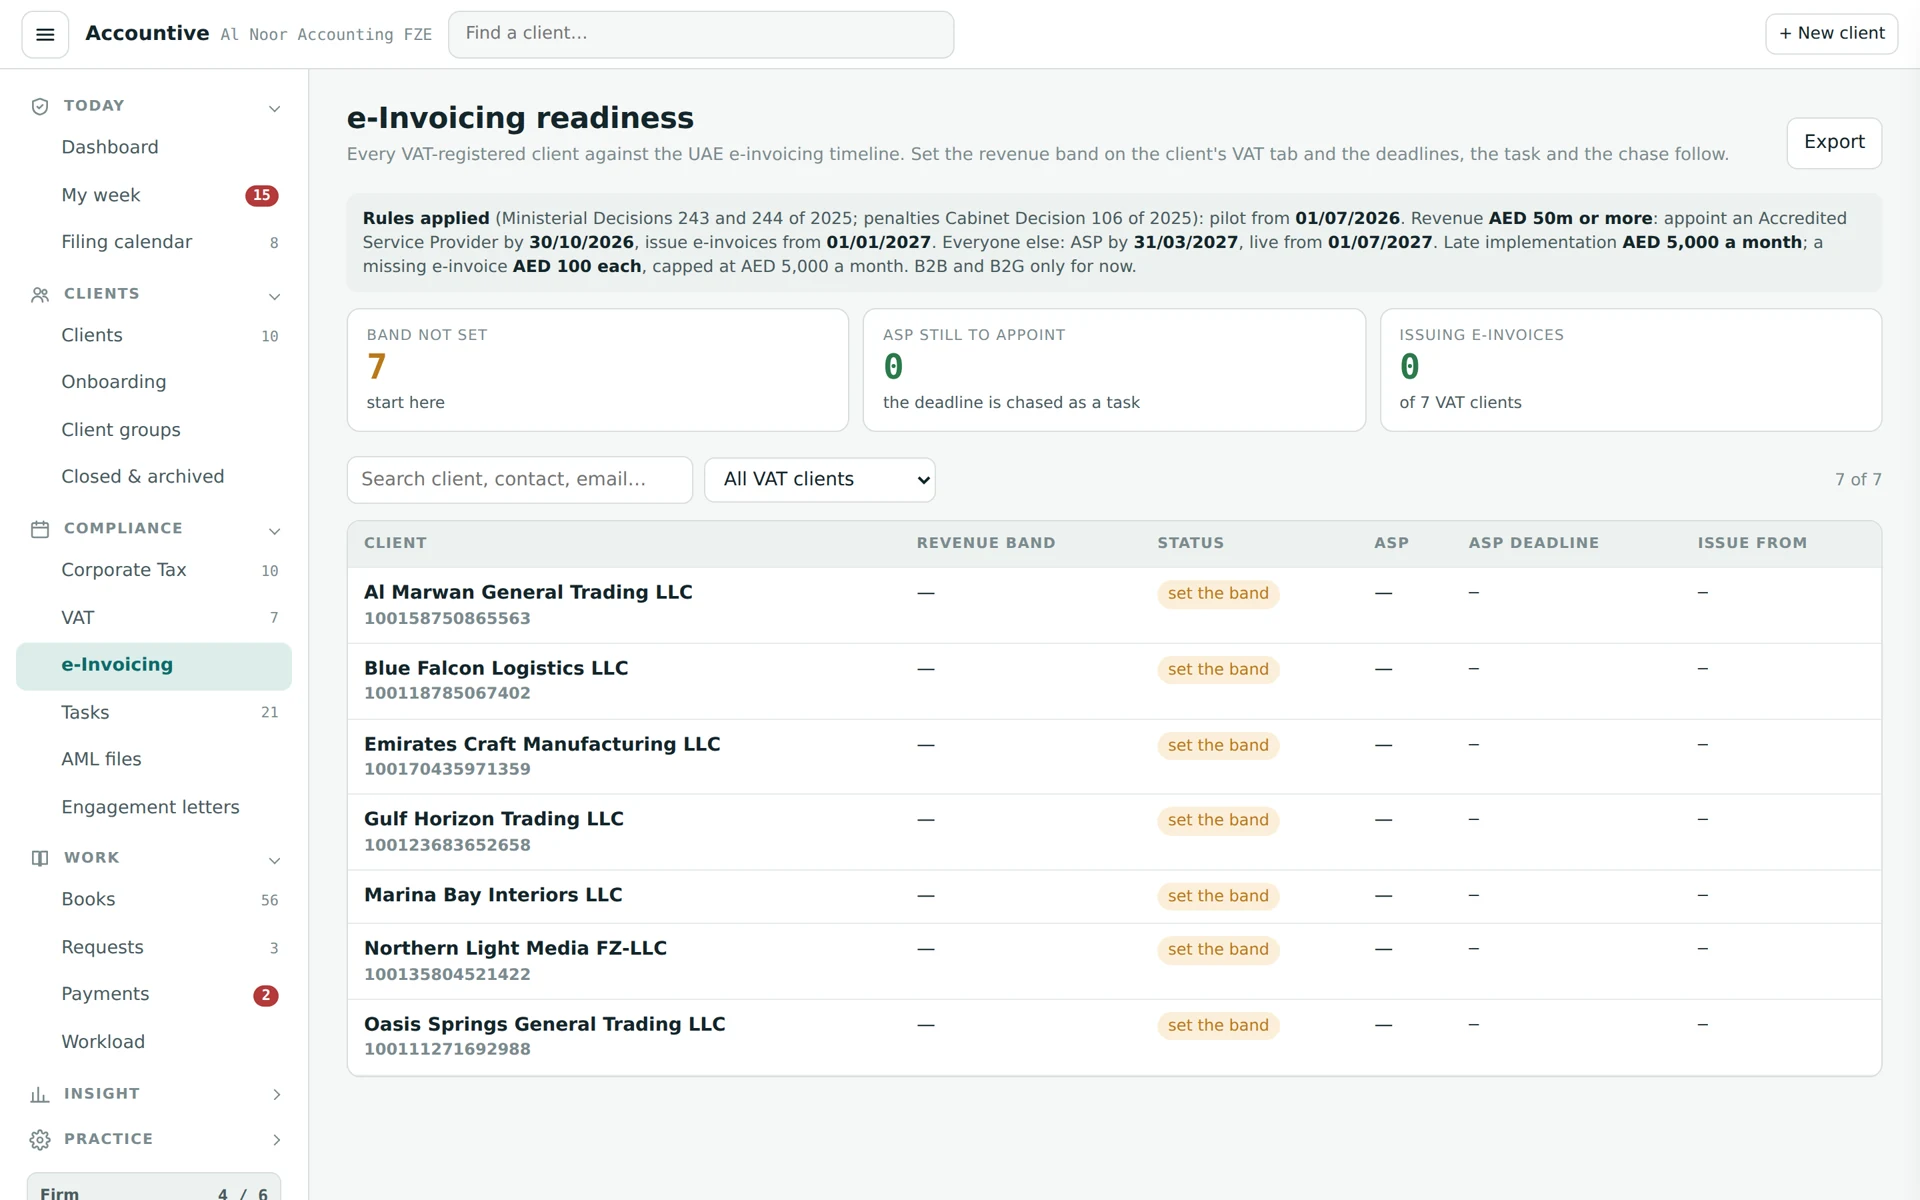Click the Export button

(1834, 143)
